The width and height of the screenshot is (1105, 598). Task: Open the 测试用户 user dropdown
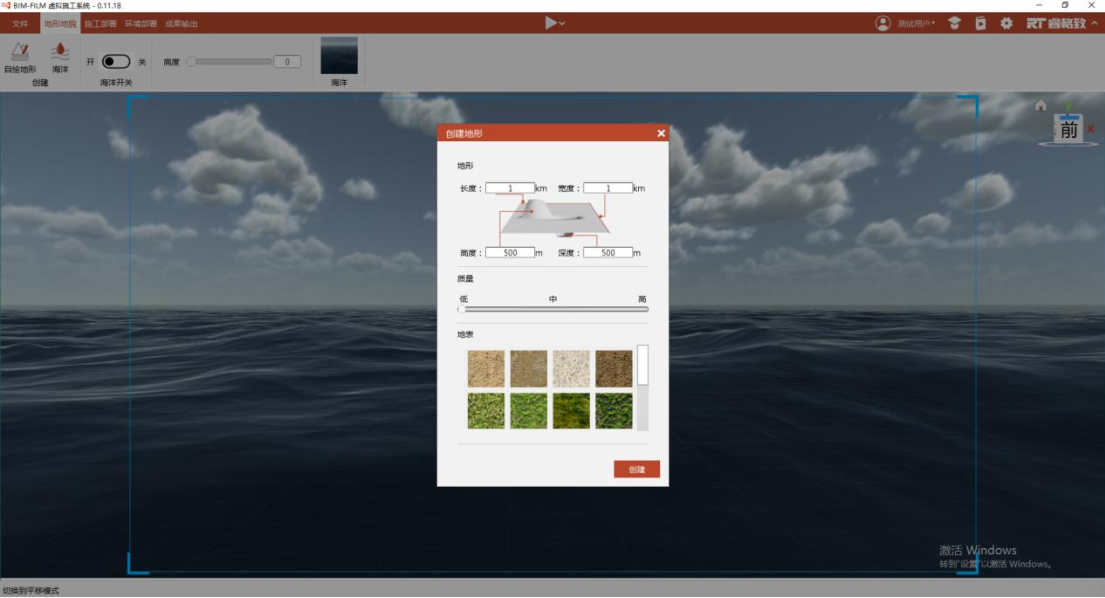pyautogui.click(x=916, y=24)
